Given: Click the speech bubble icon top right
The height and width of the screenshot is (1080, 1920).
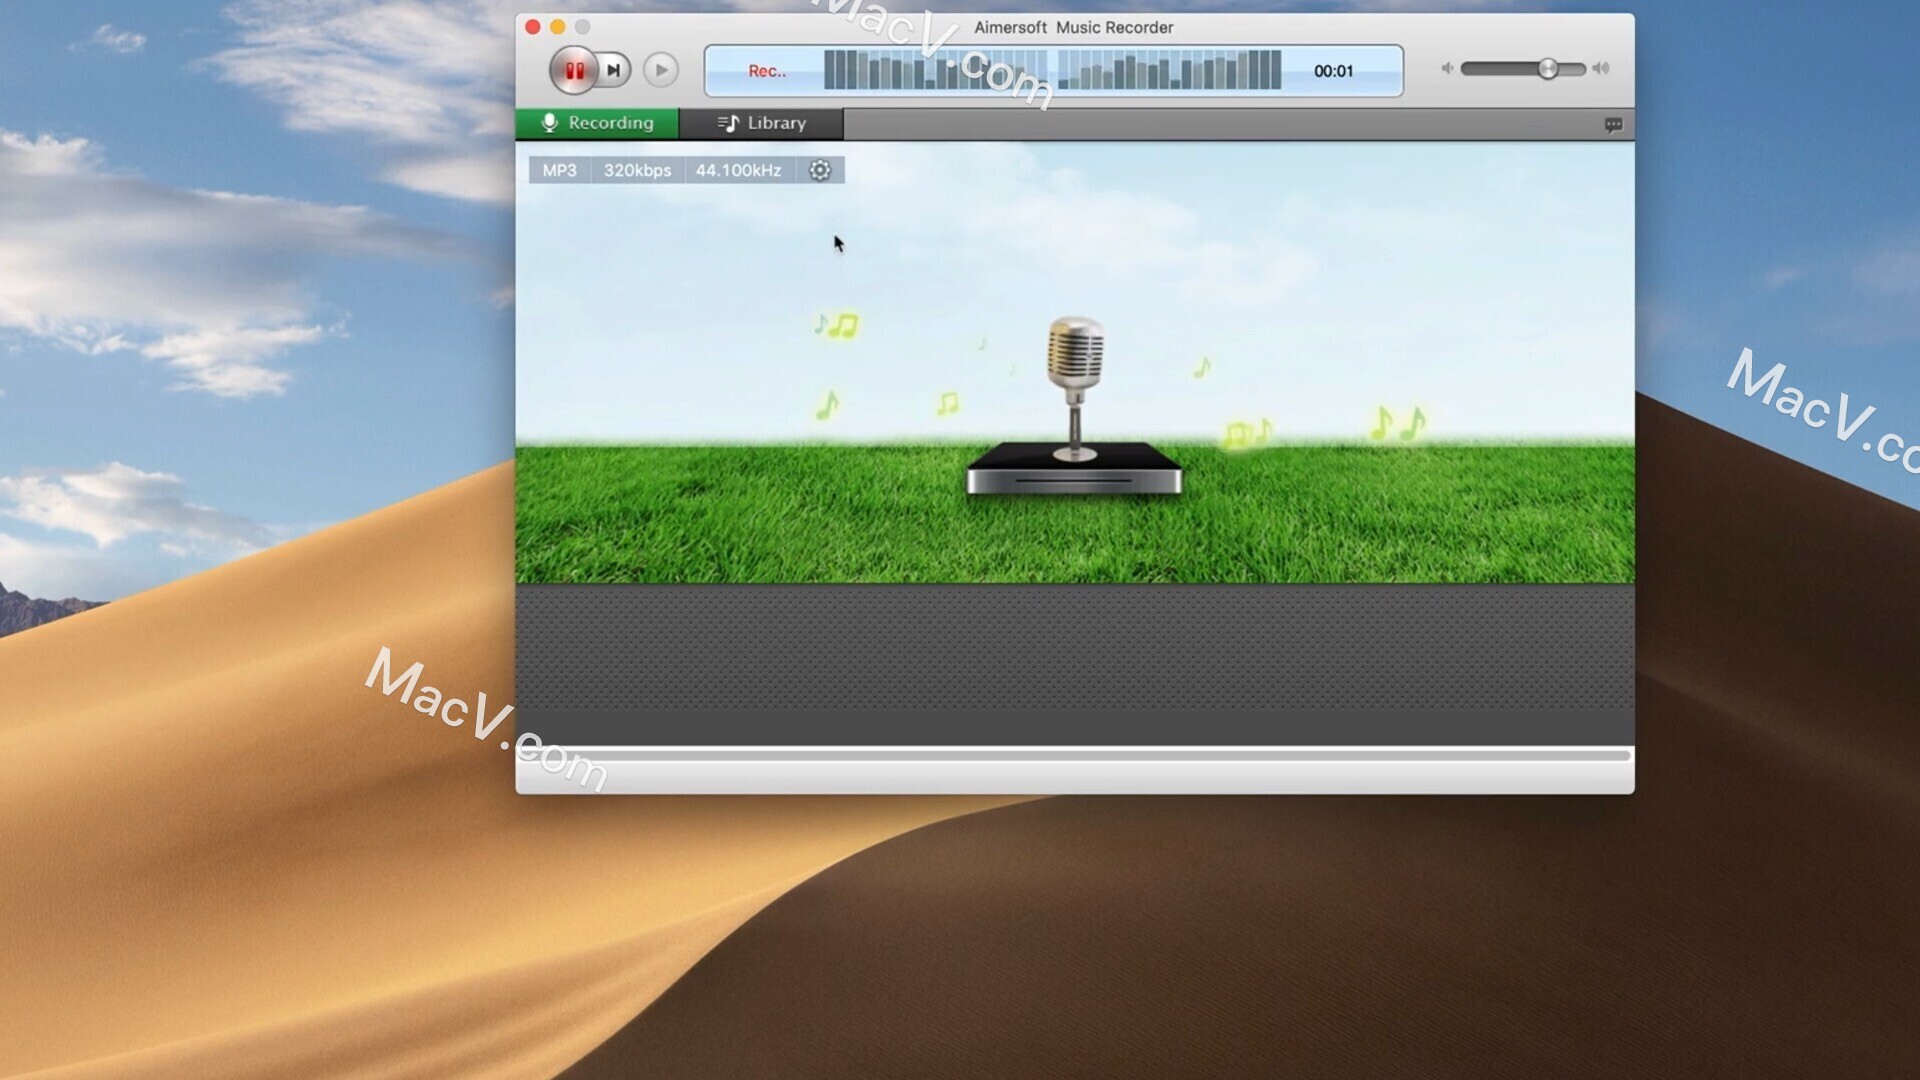Looking at the screenshot, I should (1613, 124).
